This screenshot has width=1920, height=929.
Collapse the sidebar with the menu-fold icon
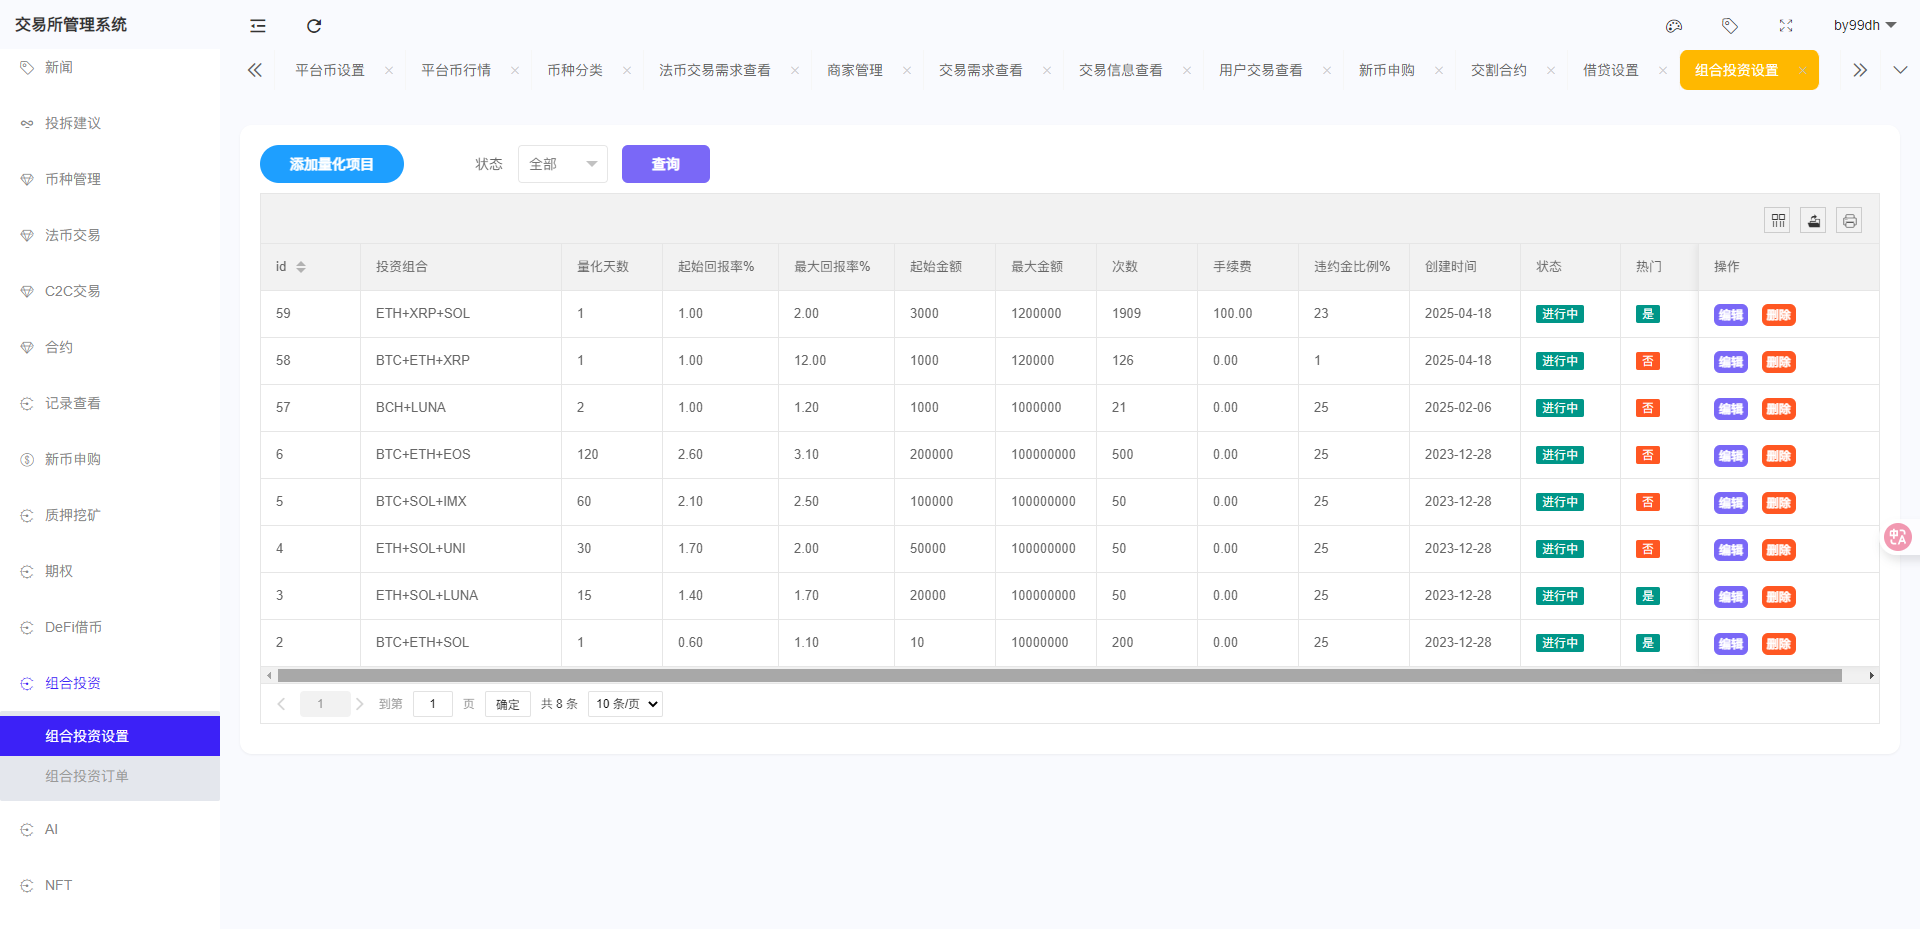[258, 26]
